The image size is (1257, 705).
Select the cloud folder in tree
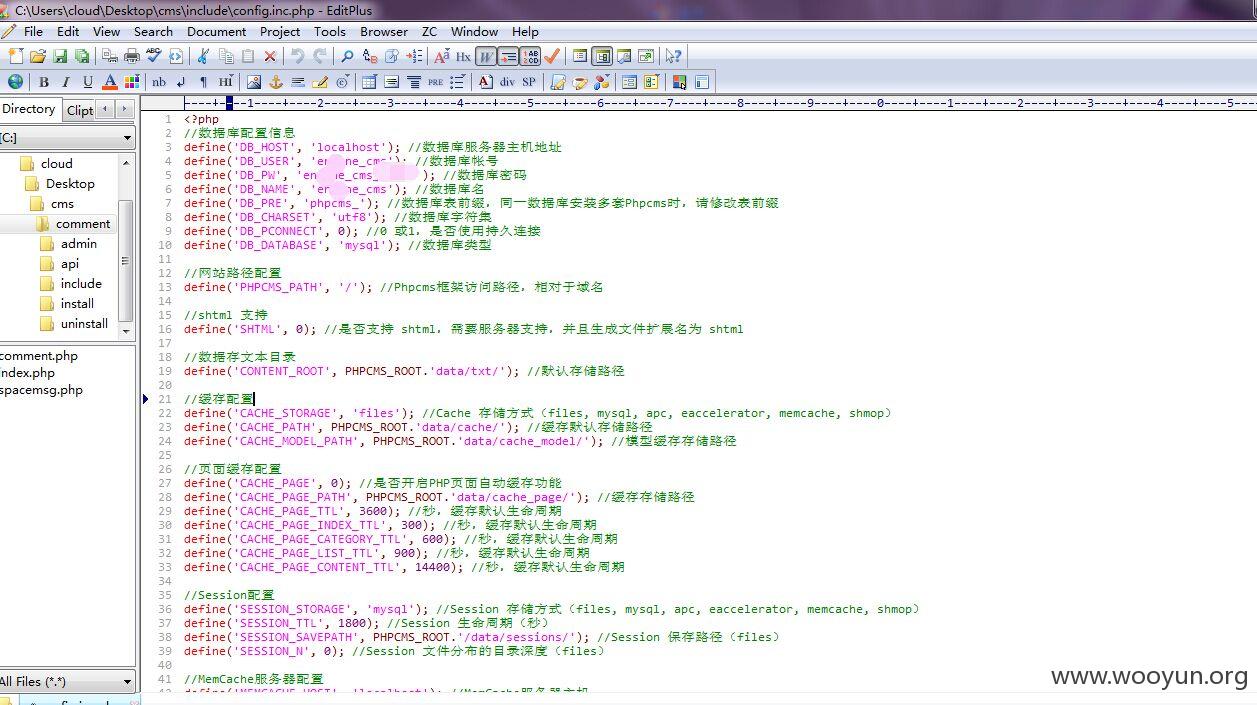coord(56,163)
